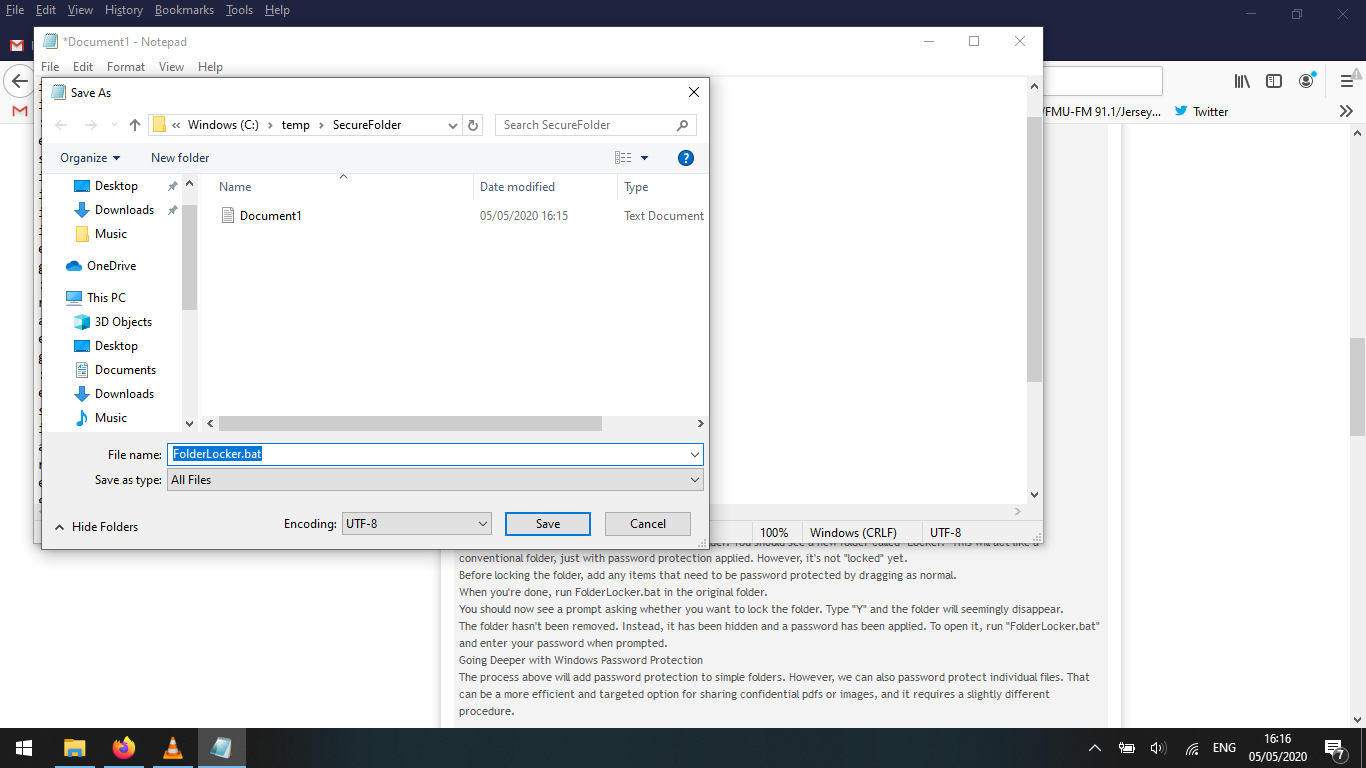Viewport: 1366px width, 768px height.
Task: Open Firefox hamburger menu
Action: [x=1346, y=81]
